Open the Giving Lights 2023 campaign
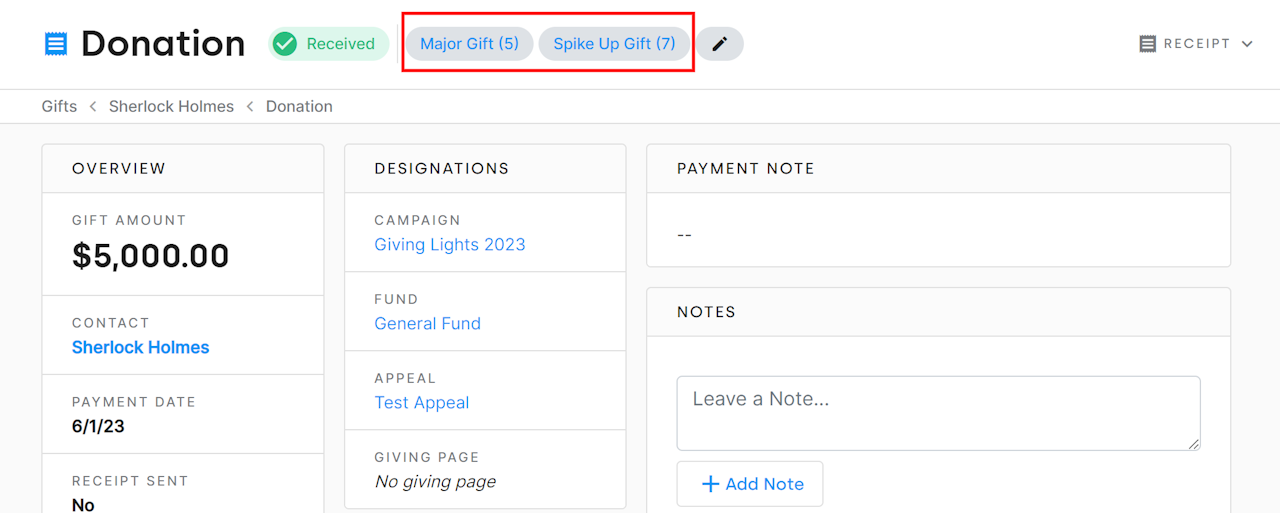 (x=450, y=244)
